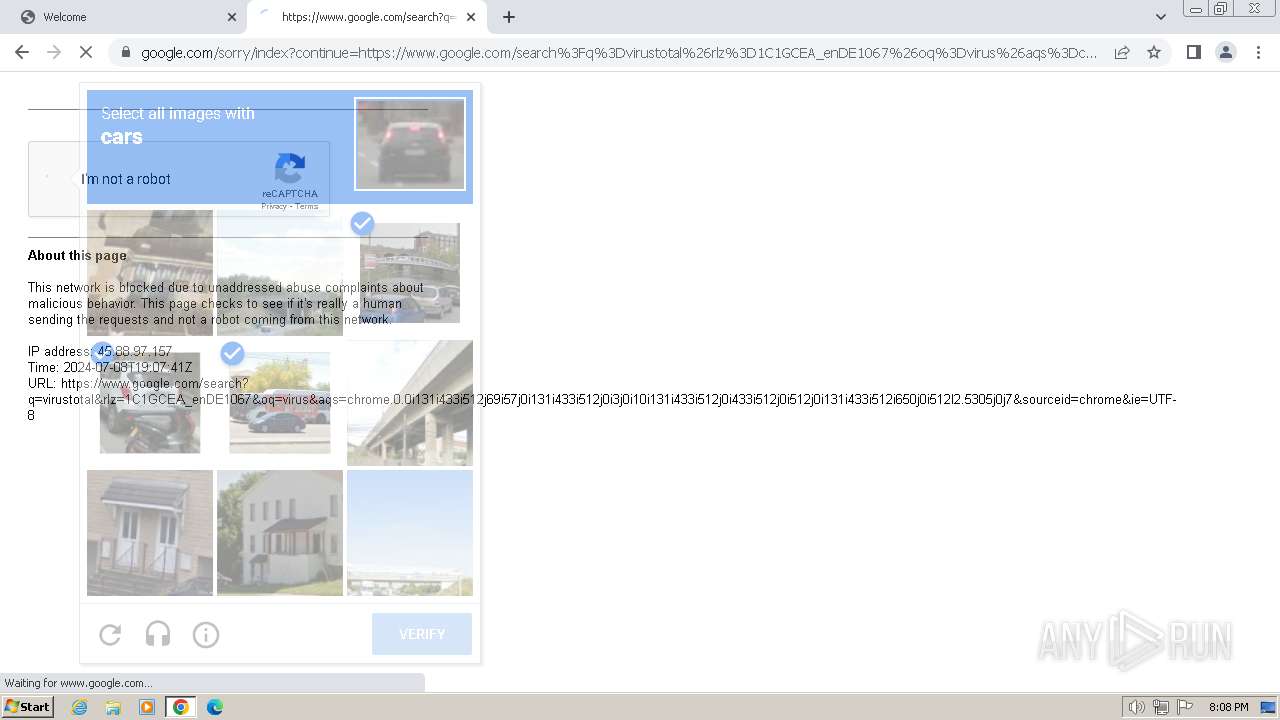Open File Explorer from taskbar
1280x720 pixels.
point(113,707)
